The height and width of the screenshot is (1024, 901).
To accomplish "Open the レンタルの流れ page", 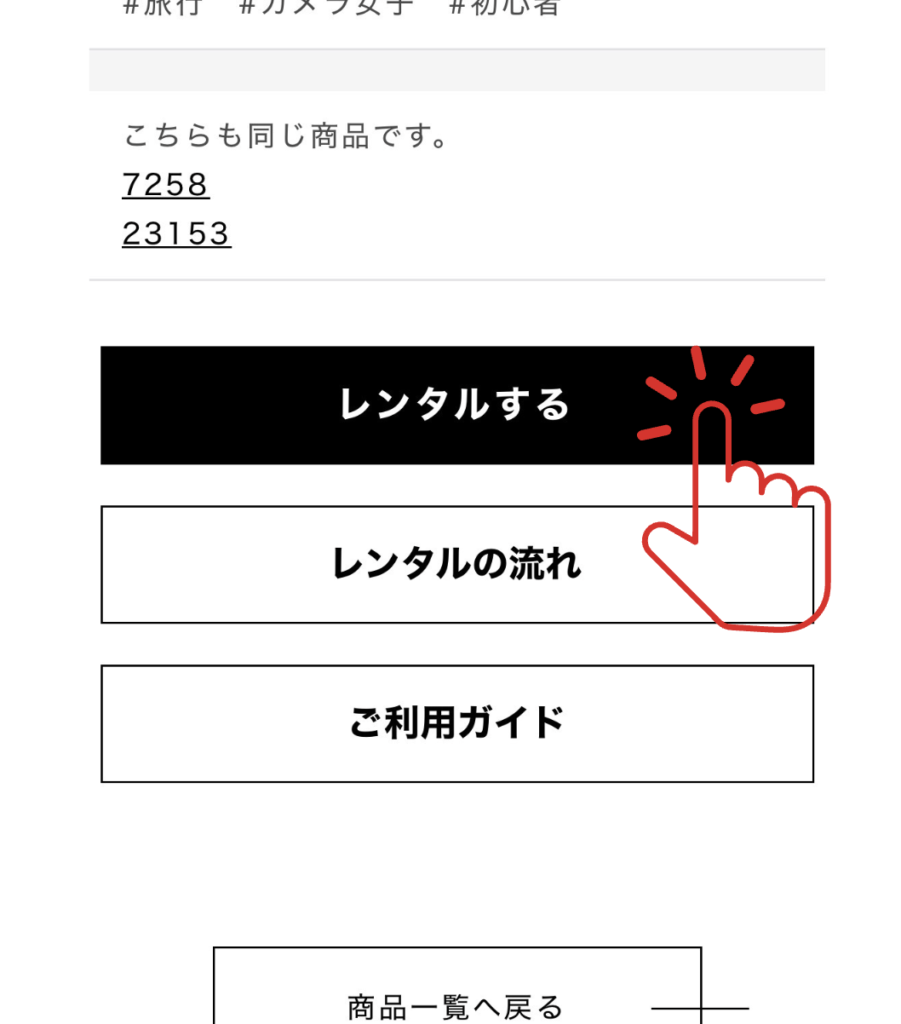I will point(457,565).
